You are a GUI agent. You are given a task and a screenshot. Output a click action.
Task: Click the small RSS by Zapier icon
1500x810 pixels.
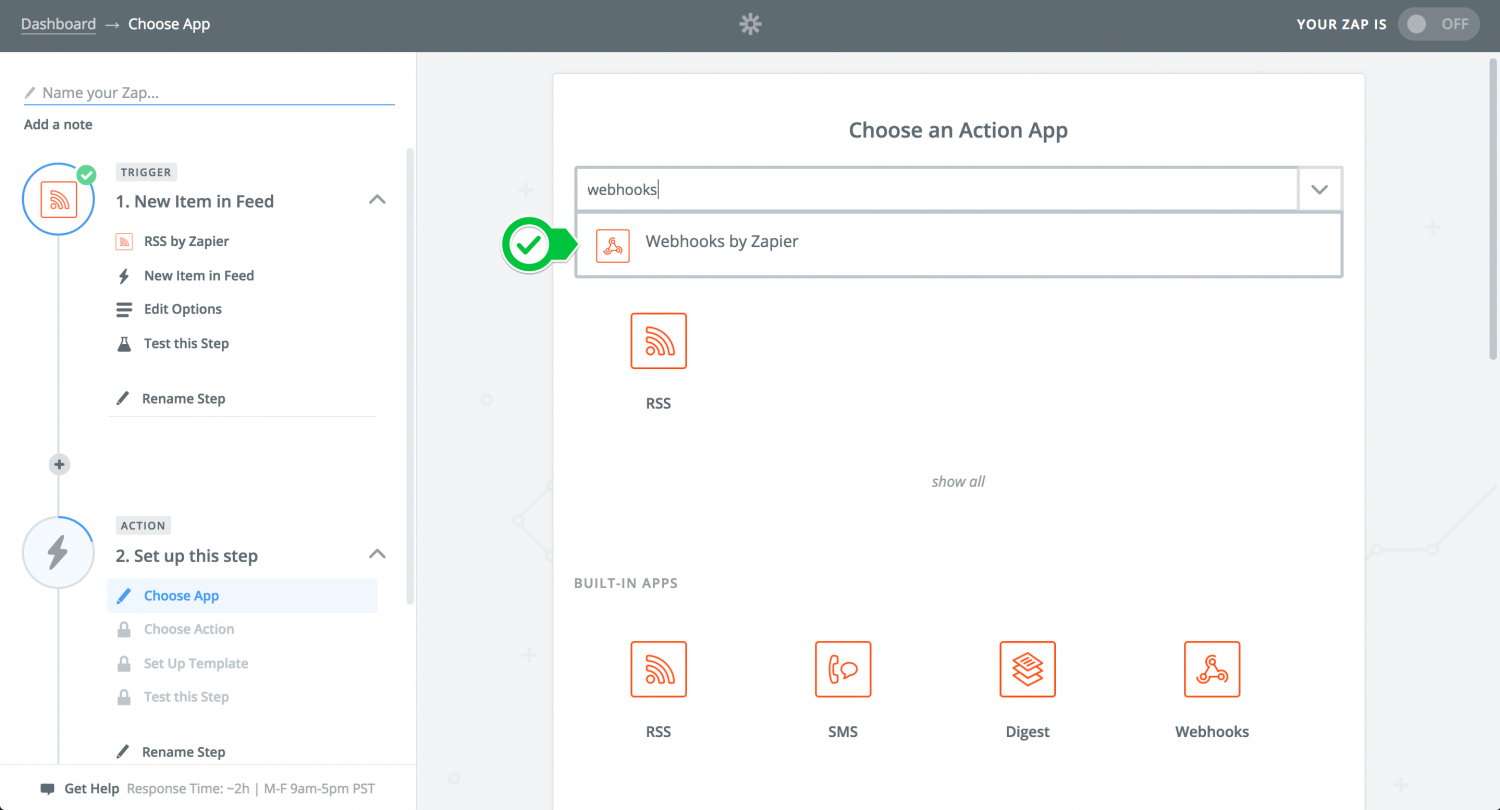coord(124,241)
